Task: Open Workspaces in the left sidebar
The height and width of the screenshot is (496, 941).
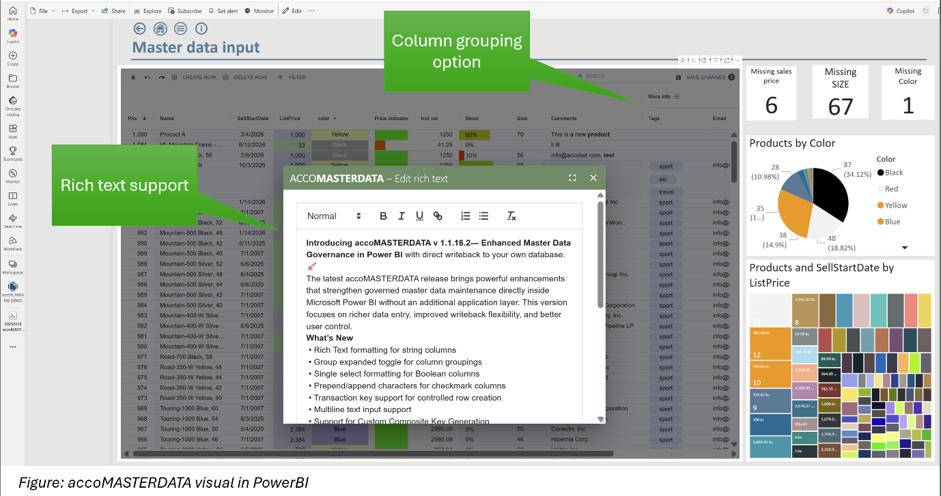Action: [x=13, y=267]
